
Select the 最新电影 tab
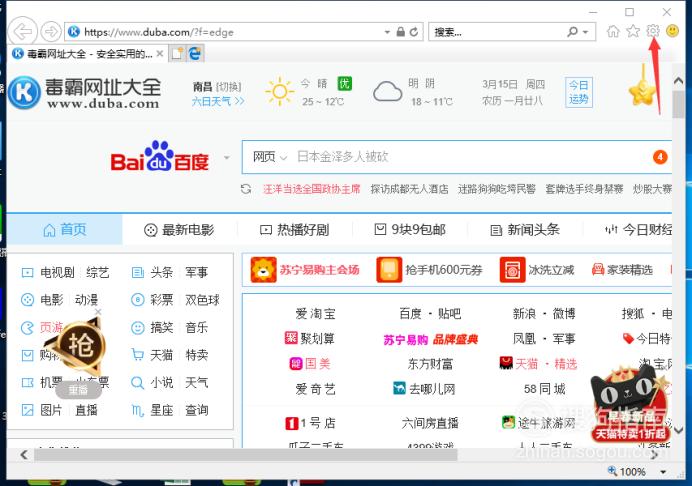179,230
